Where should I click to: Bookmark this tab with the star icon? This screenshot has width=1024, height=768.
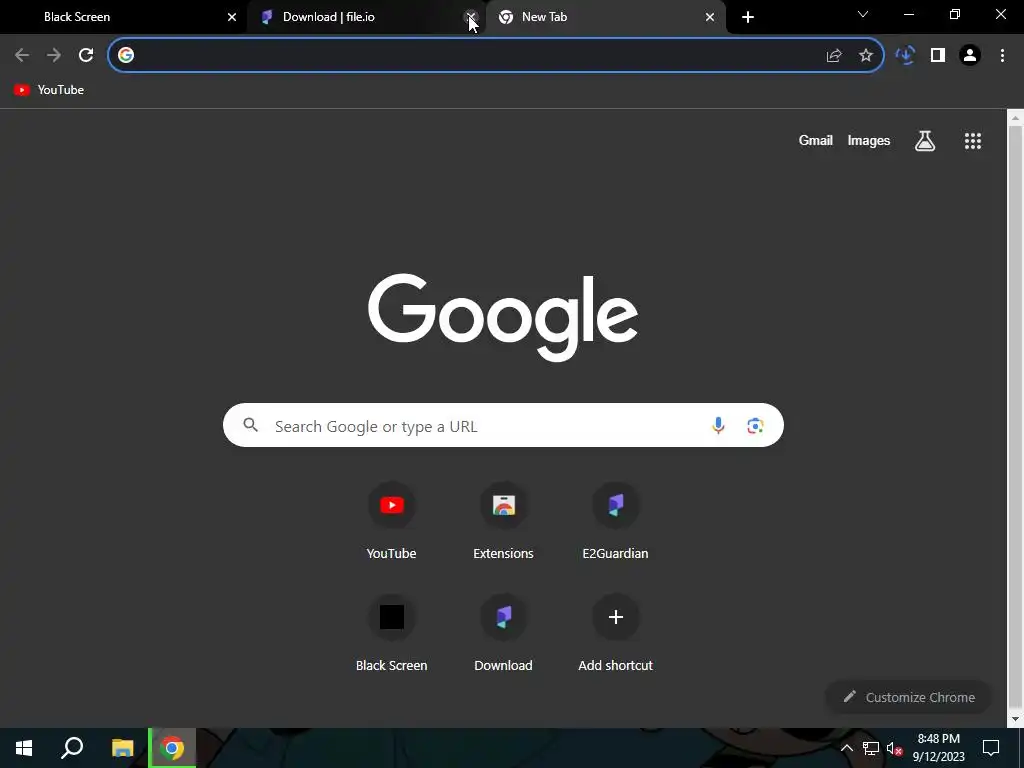pyautogui.click(x=866, y=56)
